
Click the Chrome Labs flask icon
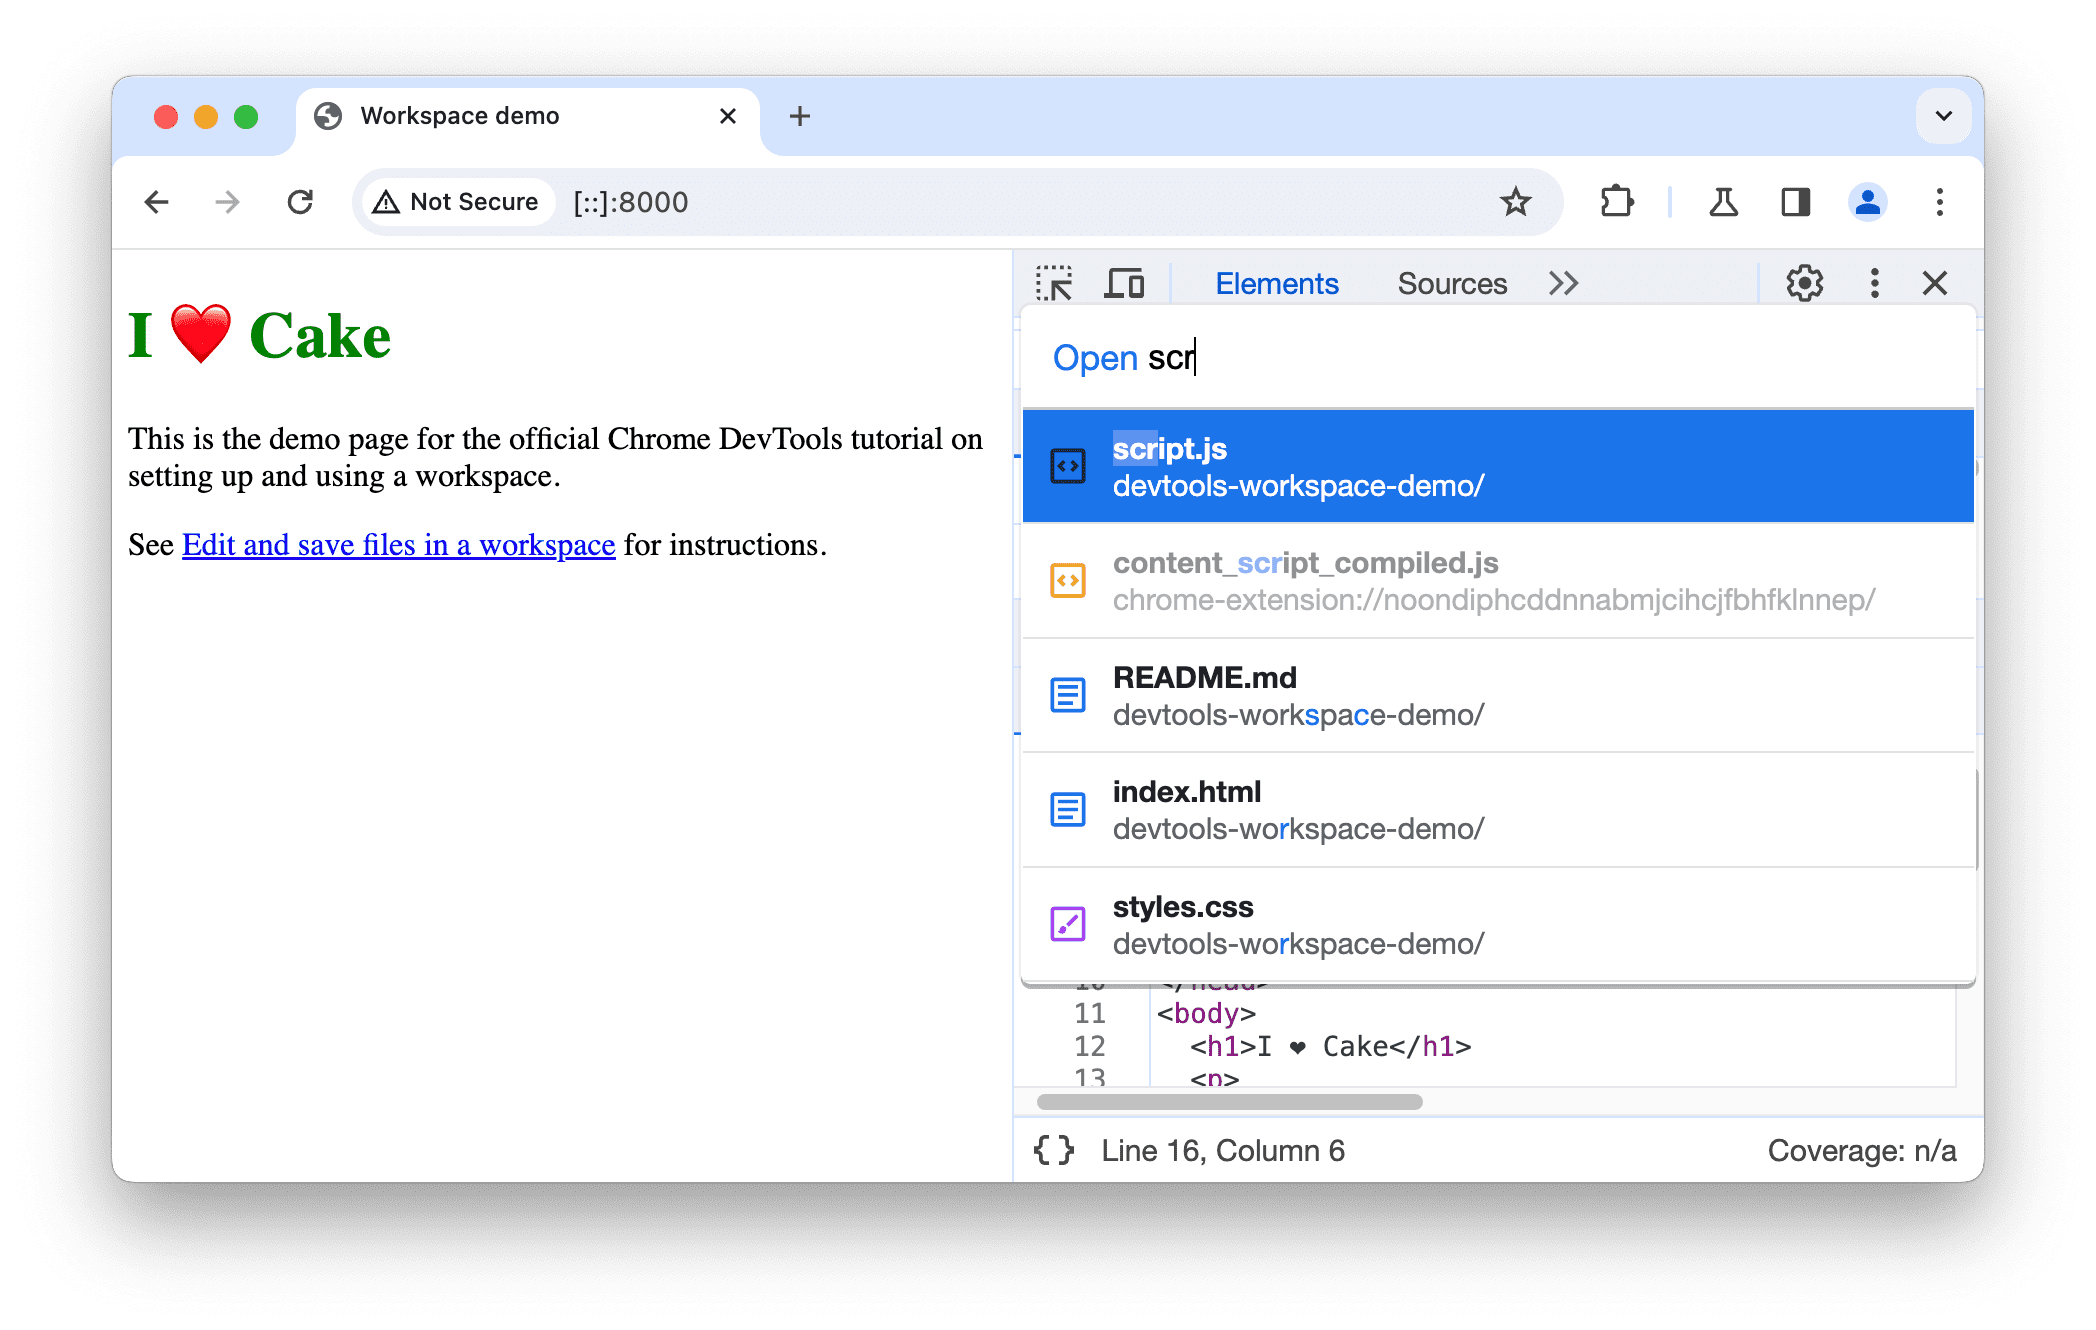click(1722, 200)
